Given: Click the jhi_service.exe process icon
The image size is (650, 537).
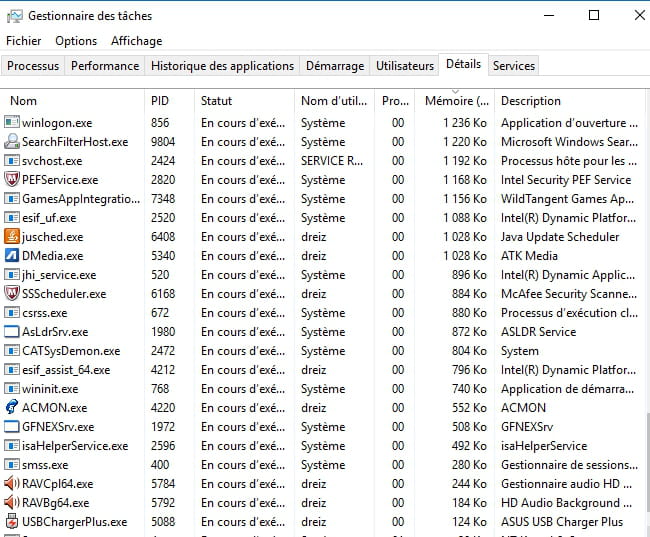Looking at the screenshot, I should pos(12,275).
